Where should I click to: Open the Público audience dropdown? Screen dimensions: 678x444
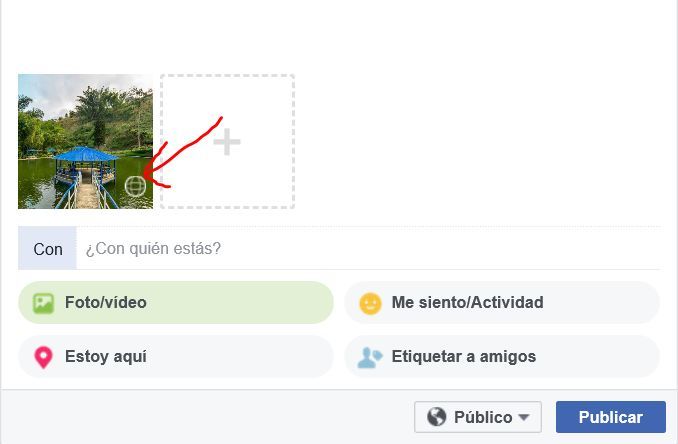[478, 417]
